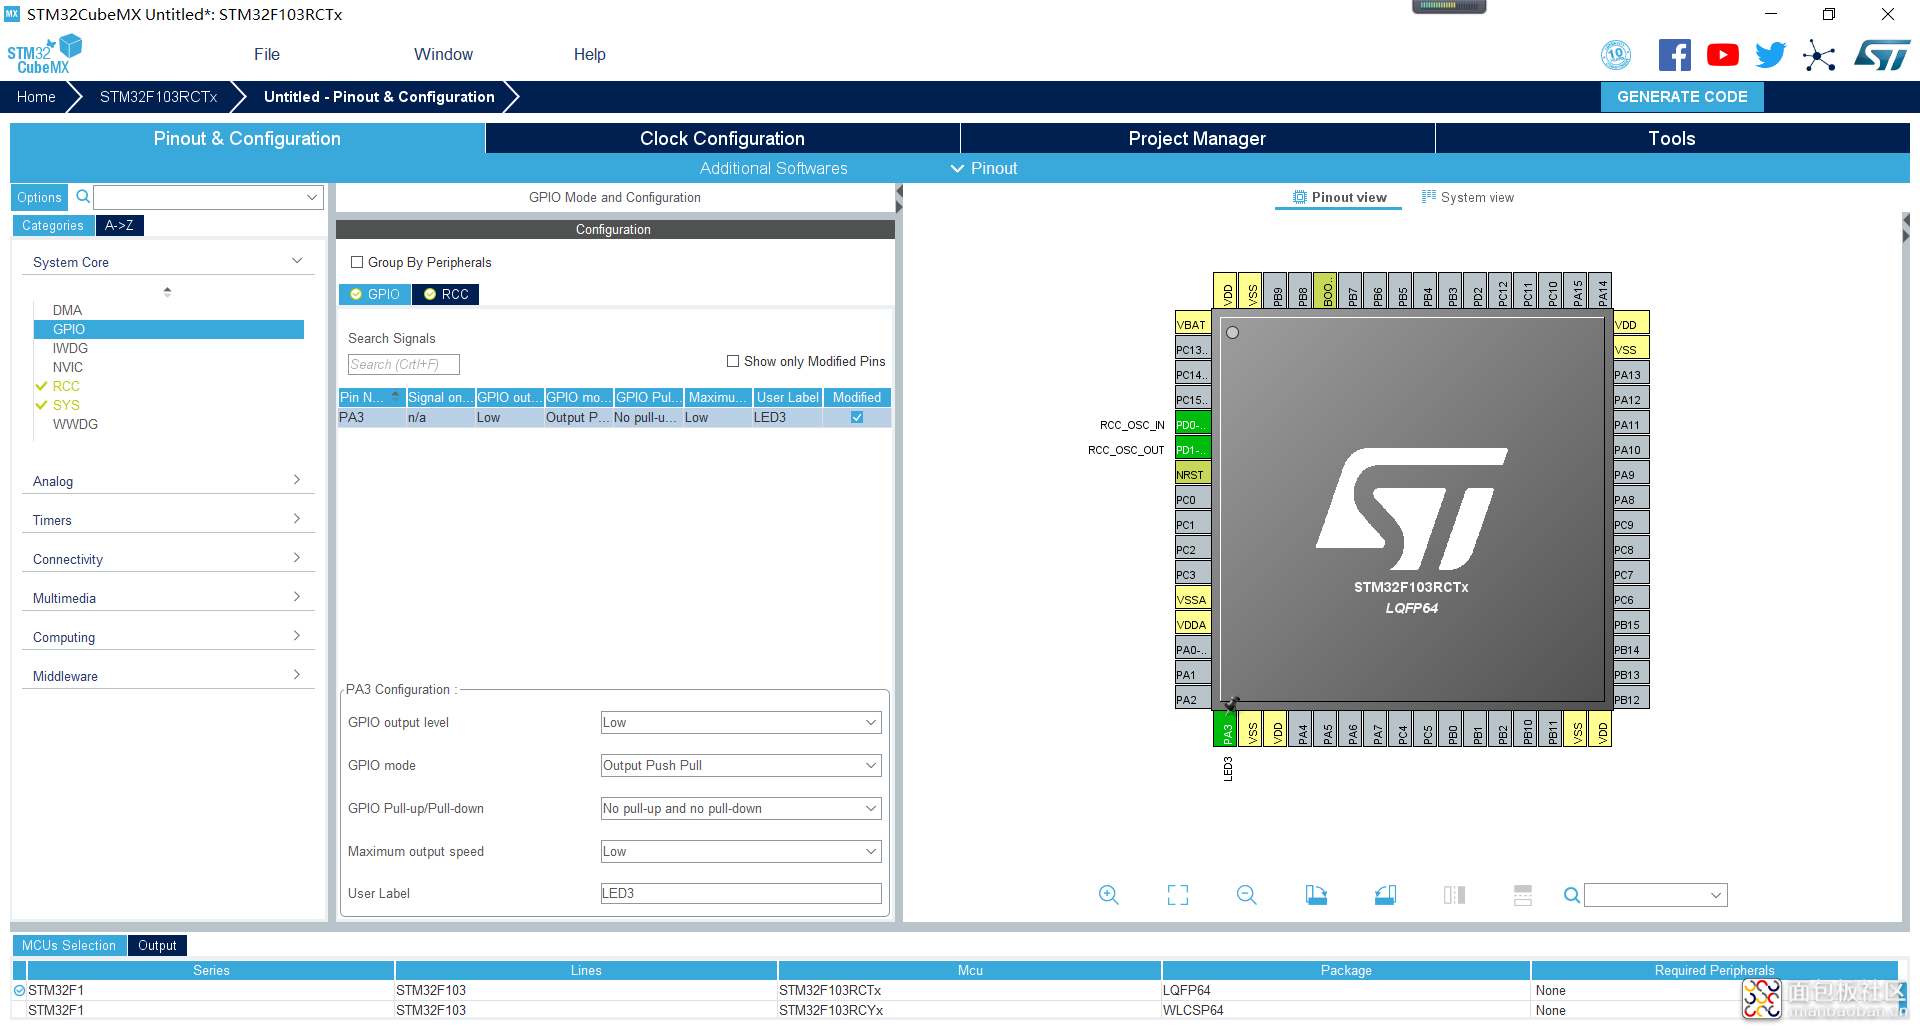This screenshot has height=1030, width=1920.
Task: Select pin PC13 on the chip
Action: click(x=1192, y=349)
